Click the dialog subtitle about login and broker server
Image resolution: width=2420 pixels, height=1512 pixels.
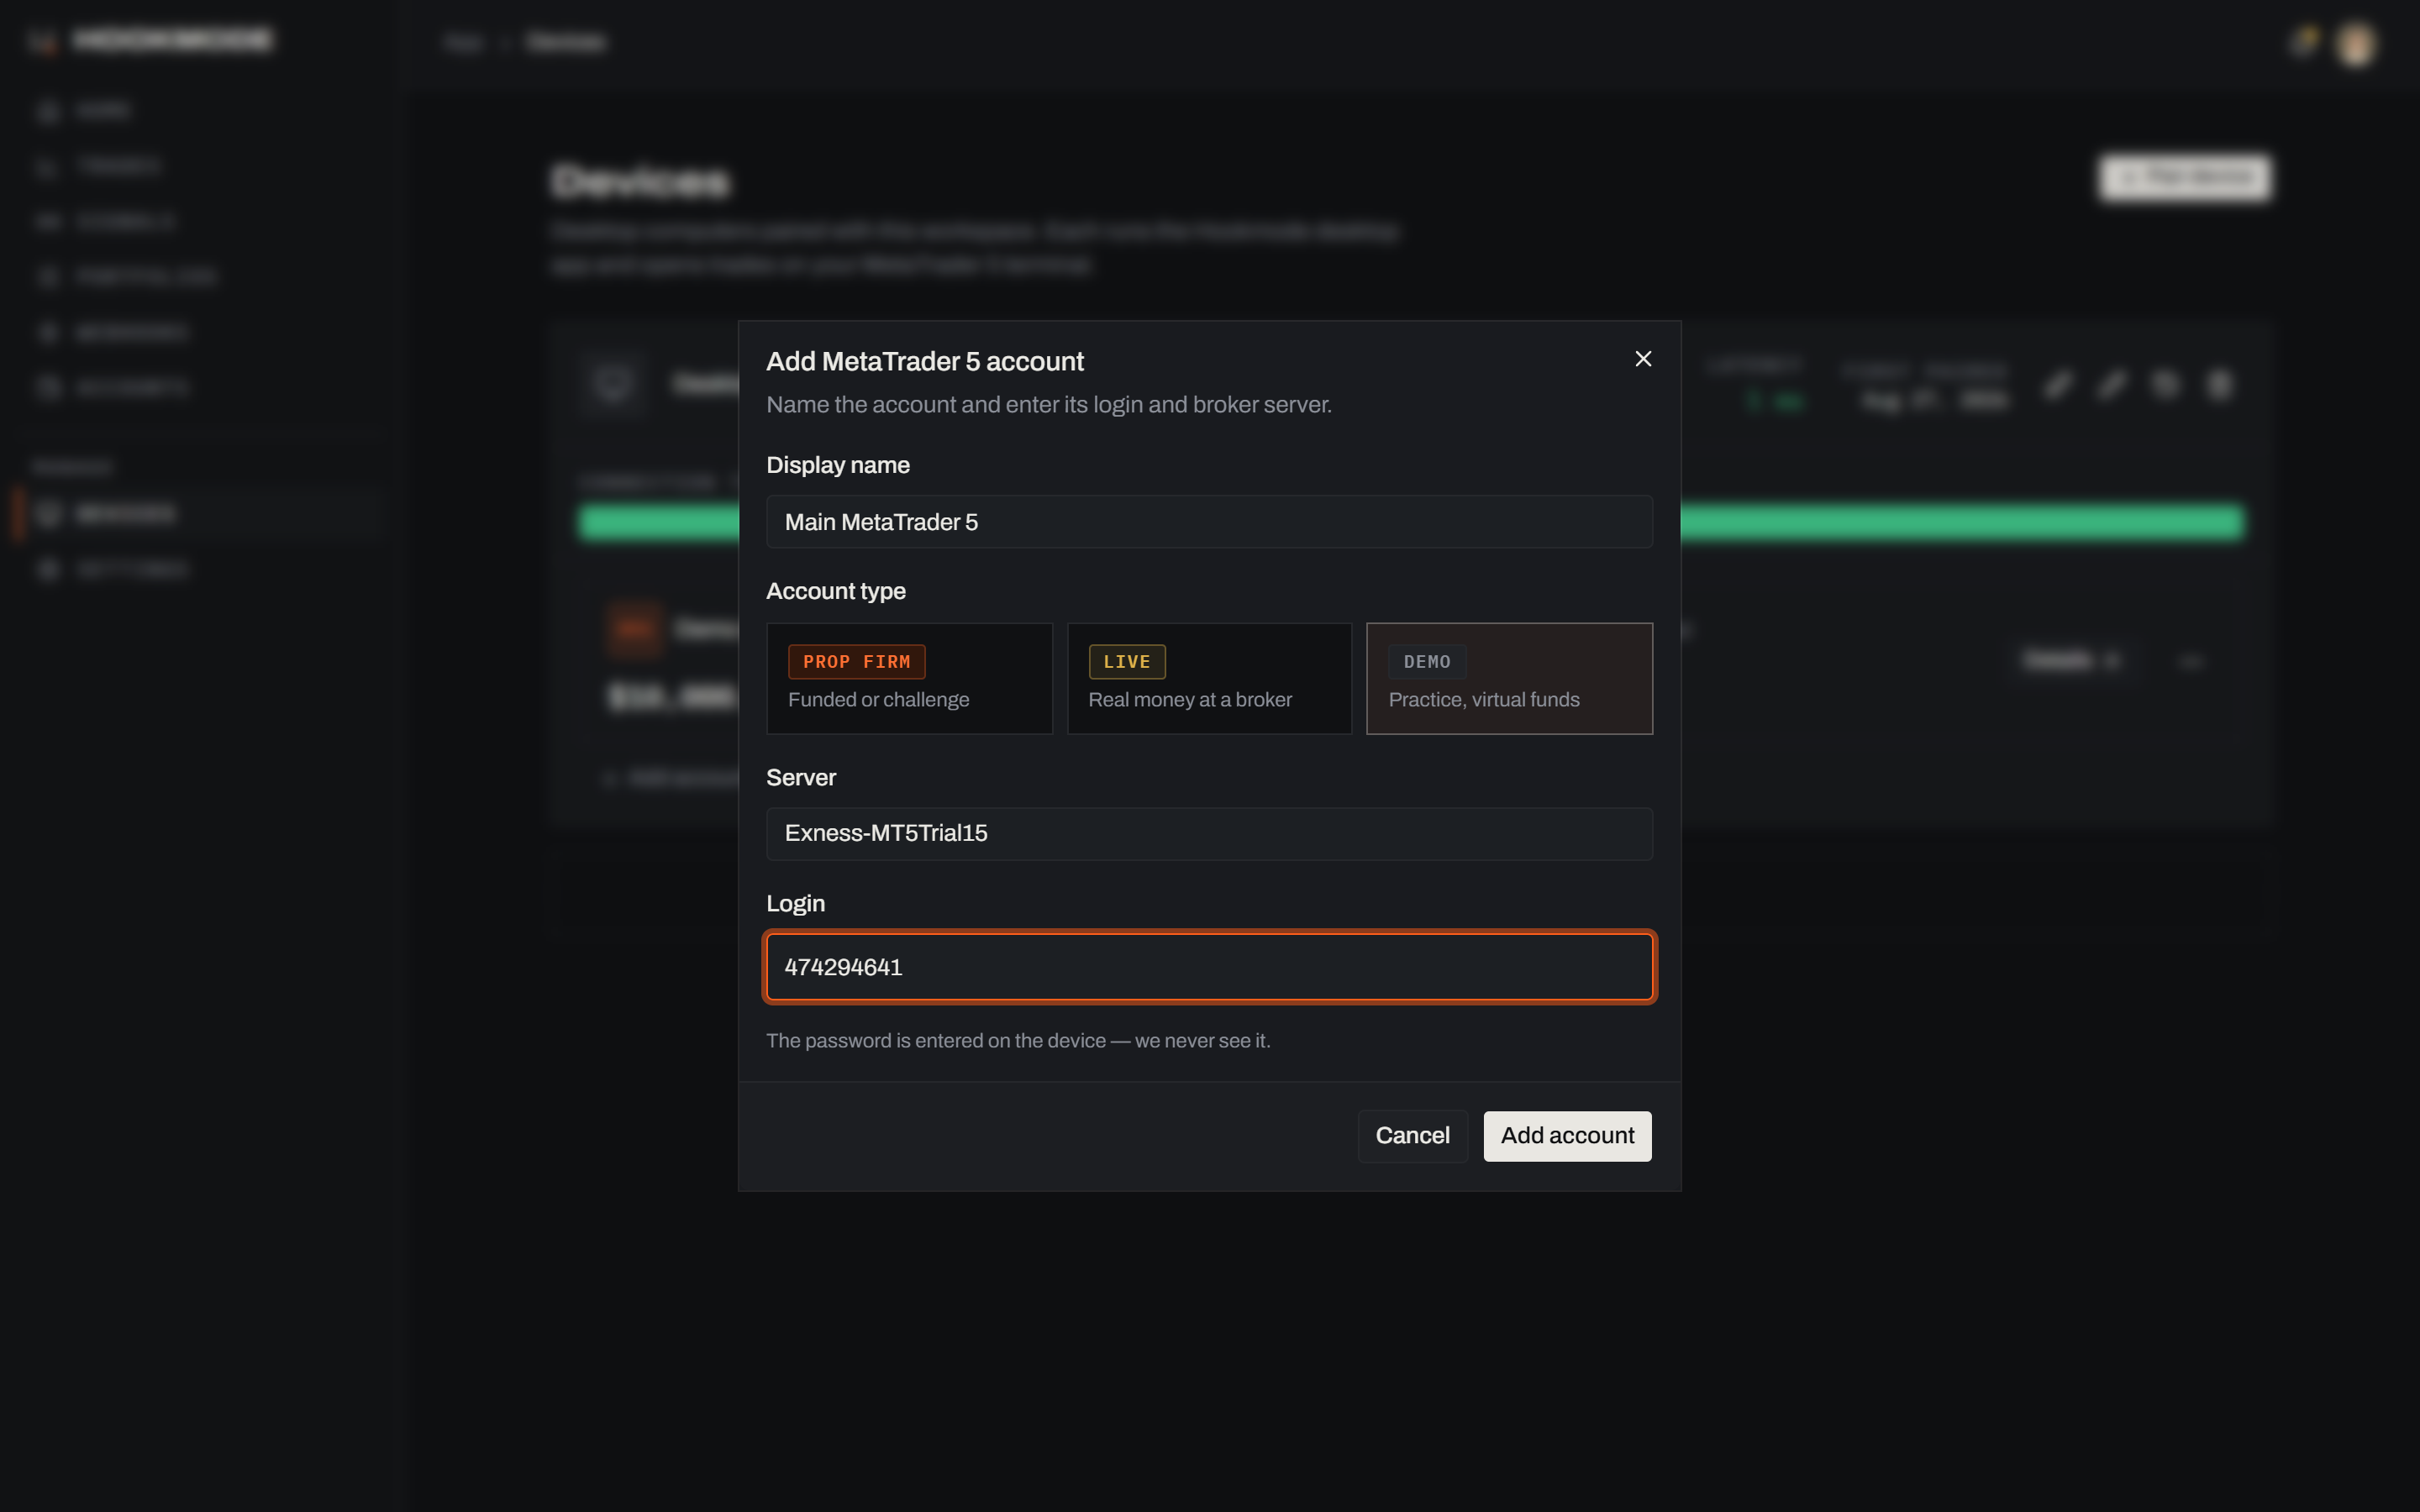[x=1049, y=405]
